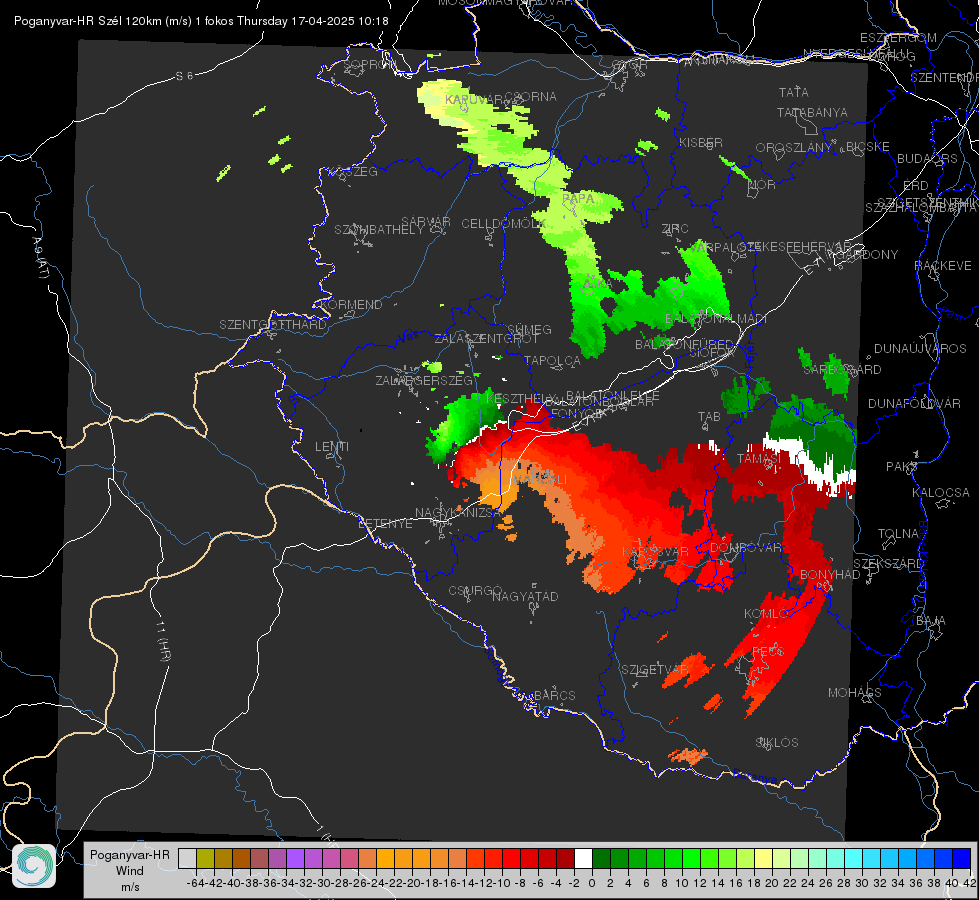Click the KALOCSA label
The image size is (979, 900).
[940, 493]
